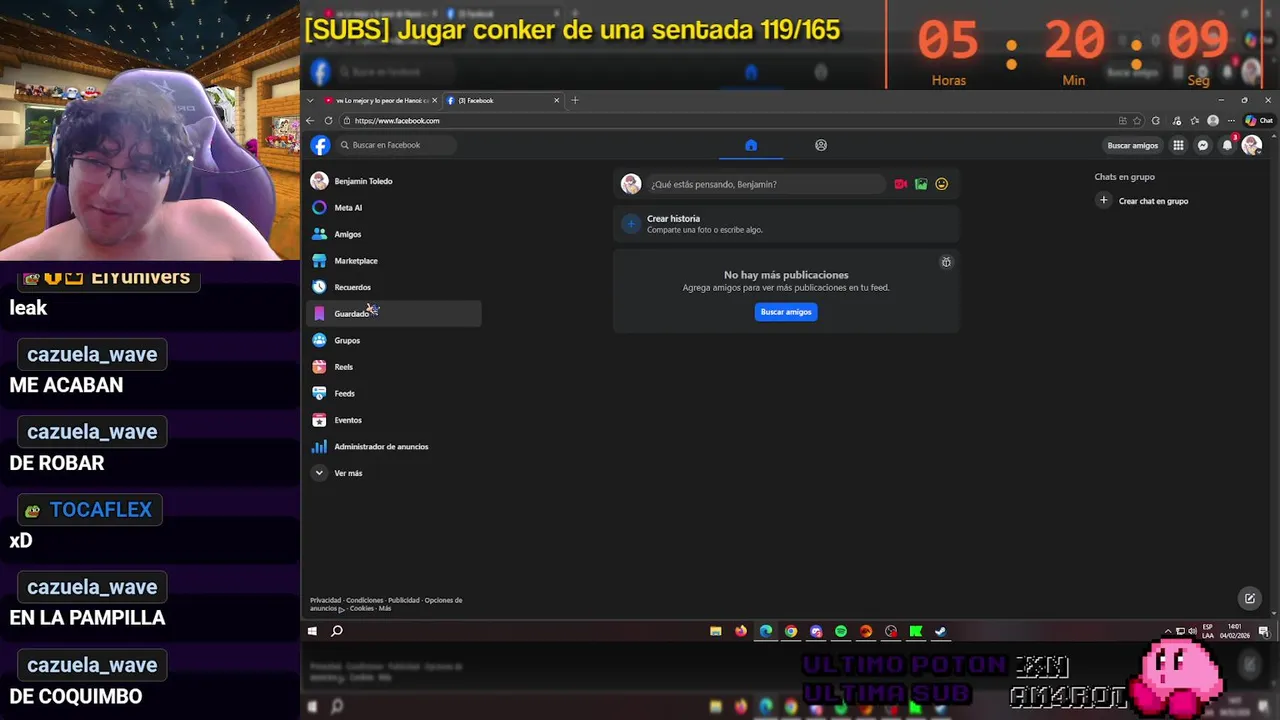Open Administrador de anuncios
The width and height of the screenshot is (1280, 720).
coord(395,447)
